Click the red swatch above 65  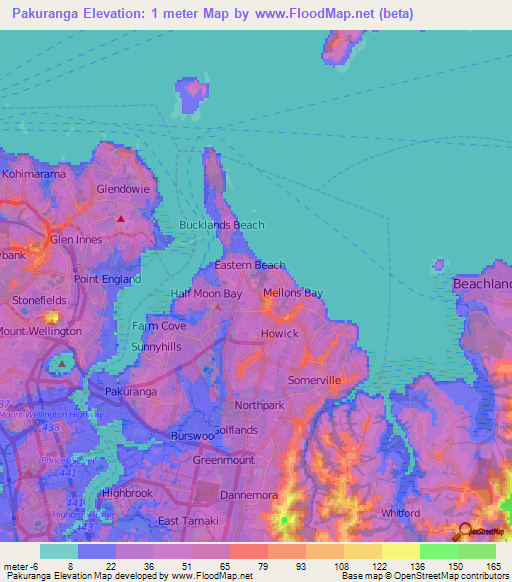coord(249,551)
